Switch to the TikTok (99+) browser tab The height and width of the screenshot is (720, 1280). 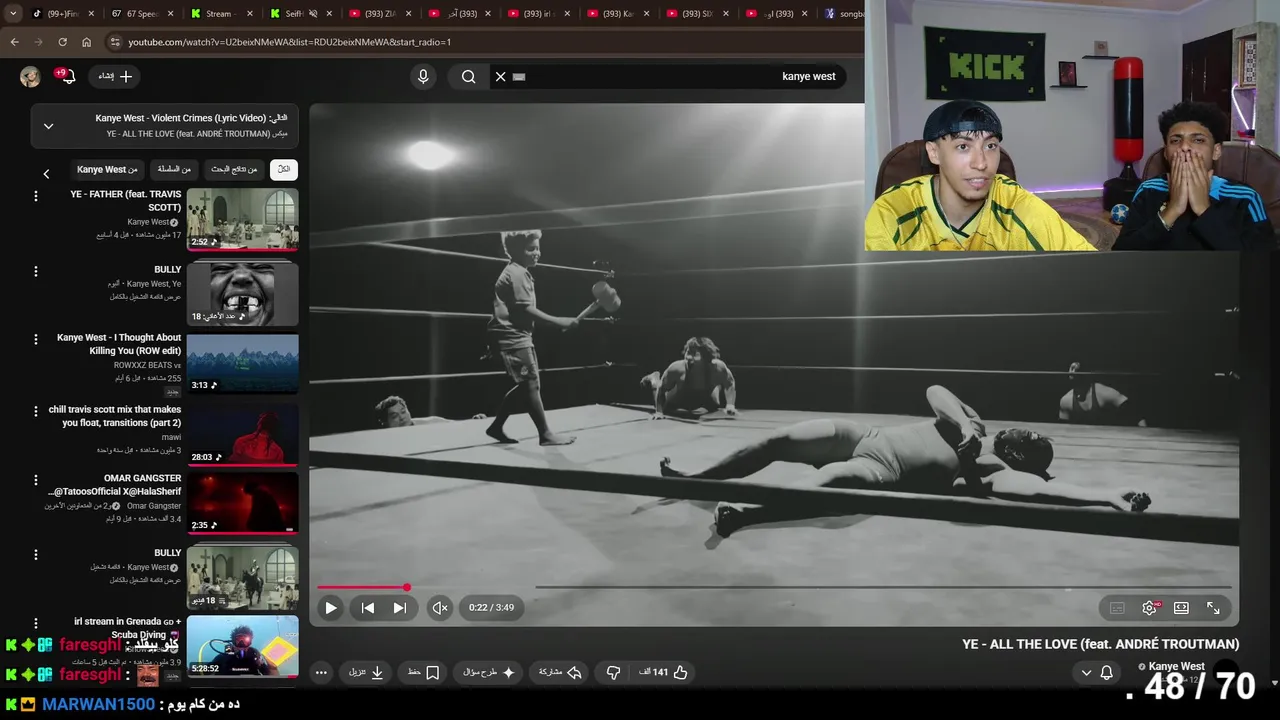click(x=63, y=14)
